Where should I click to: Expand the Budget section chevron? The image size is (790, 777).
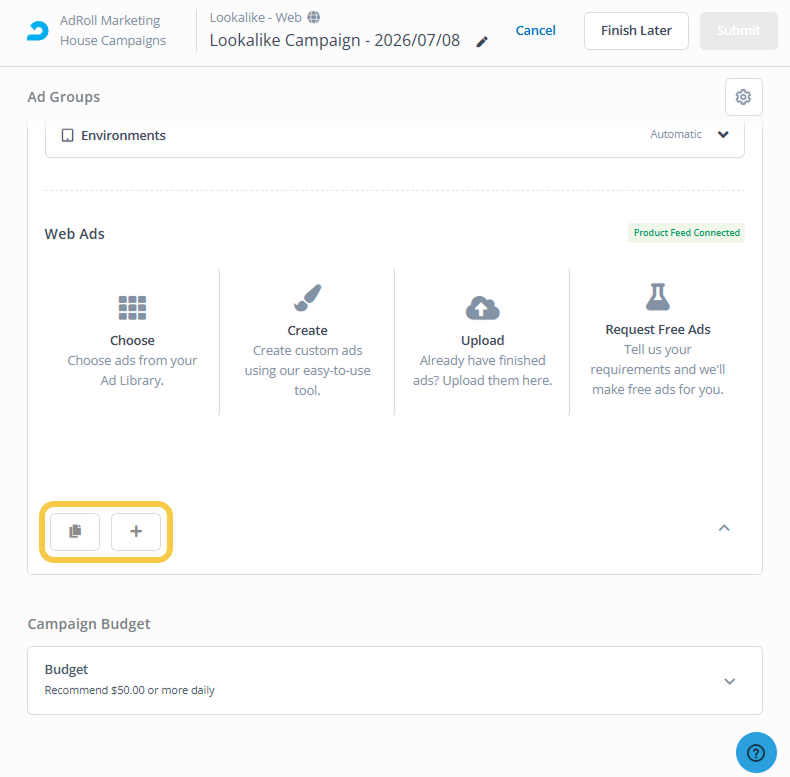coord(729,681)
